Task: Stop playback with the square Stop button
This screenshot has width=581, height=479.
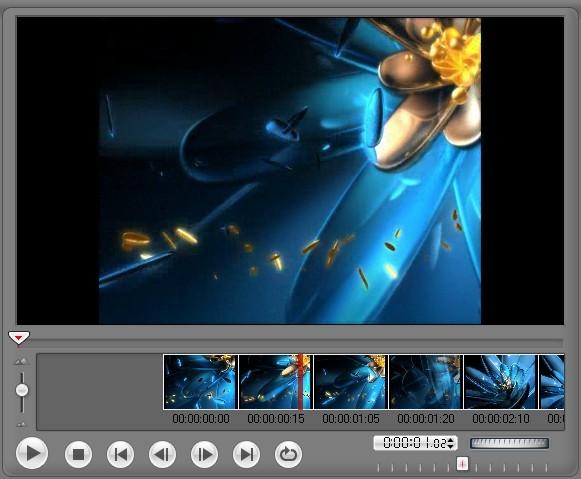Action: tap(78, 454)
